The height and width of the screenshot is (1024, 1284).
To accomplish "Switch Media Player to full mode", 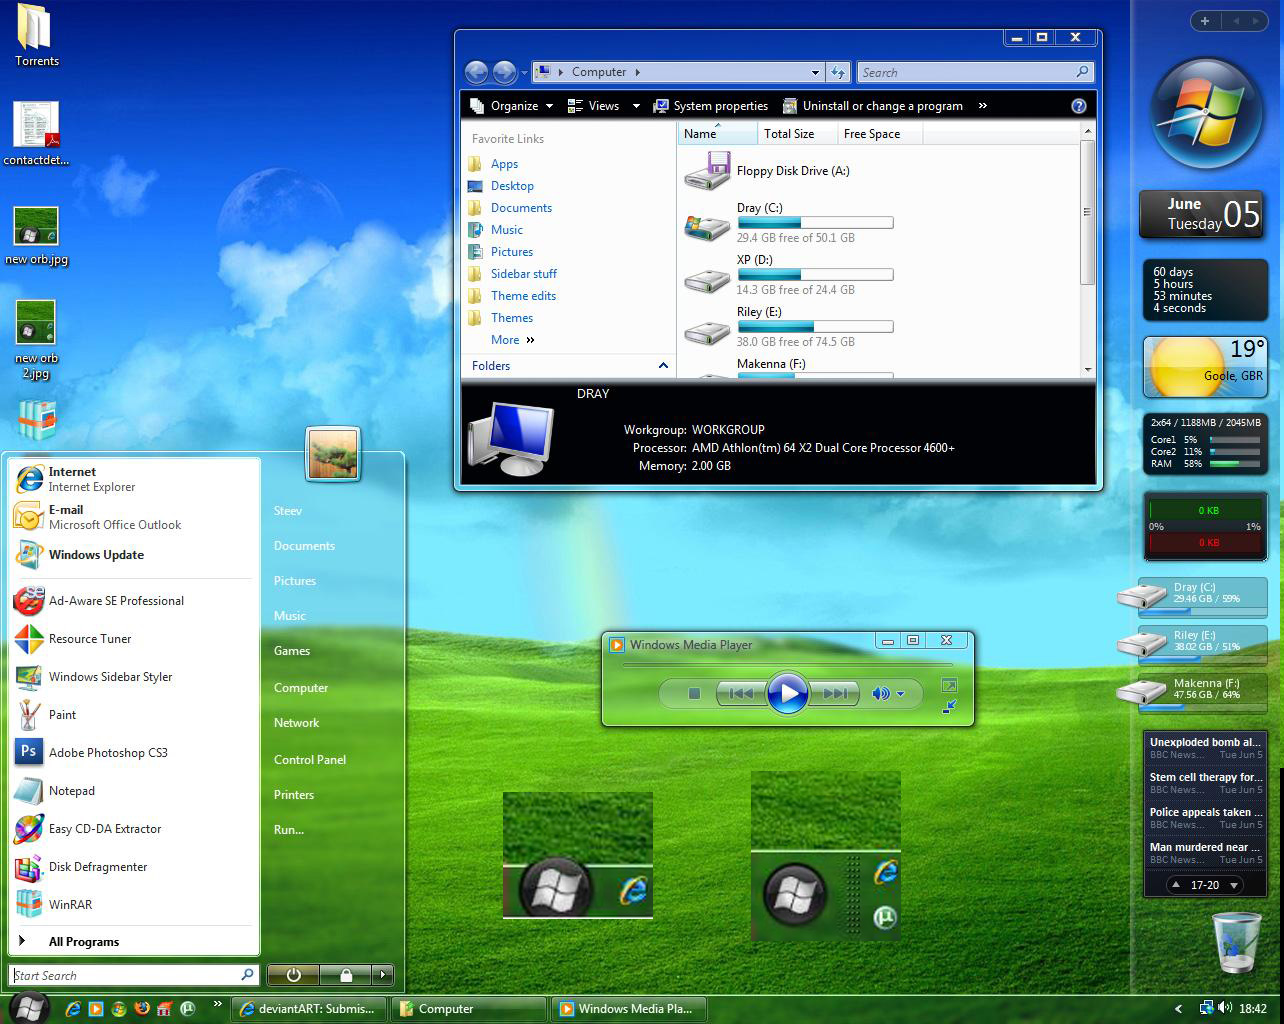I will pyautogui.click(x=949, y=685).
